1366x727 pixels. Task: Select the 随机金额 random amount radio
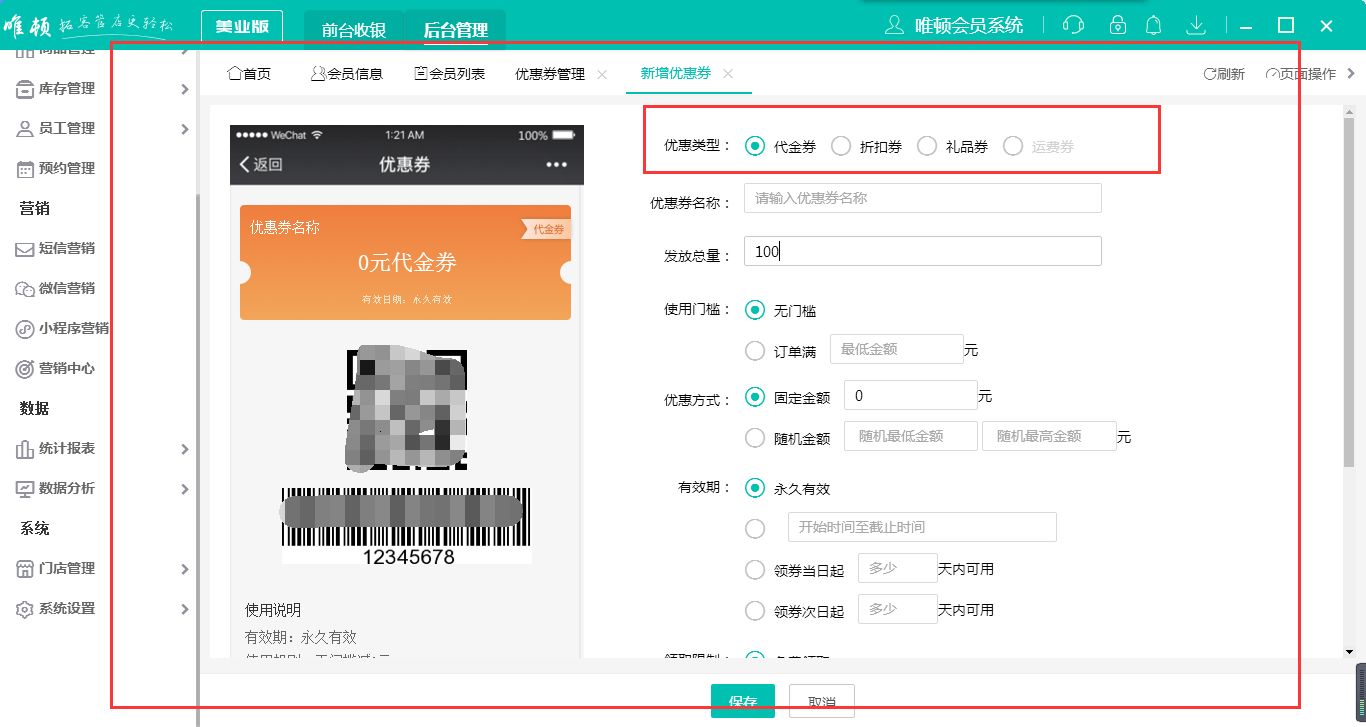[755, 437]
